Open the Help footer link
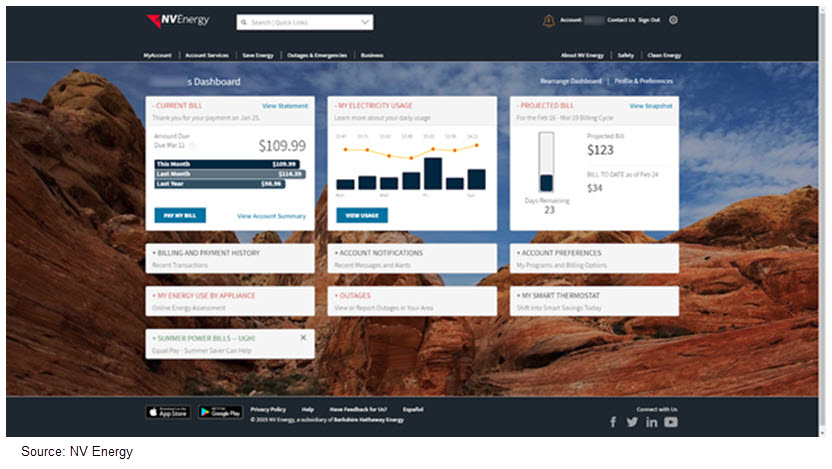The height and width of the screenshot is (469, 832). [x=308, y=410]
